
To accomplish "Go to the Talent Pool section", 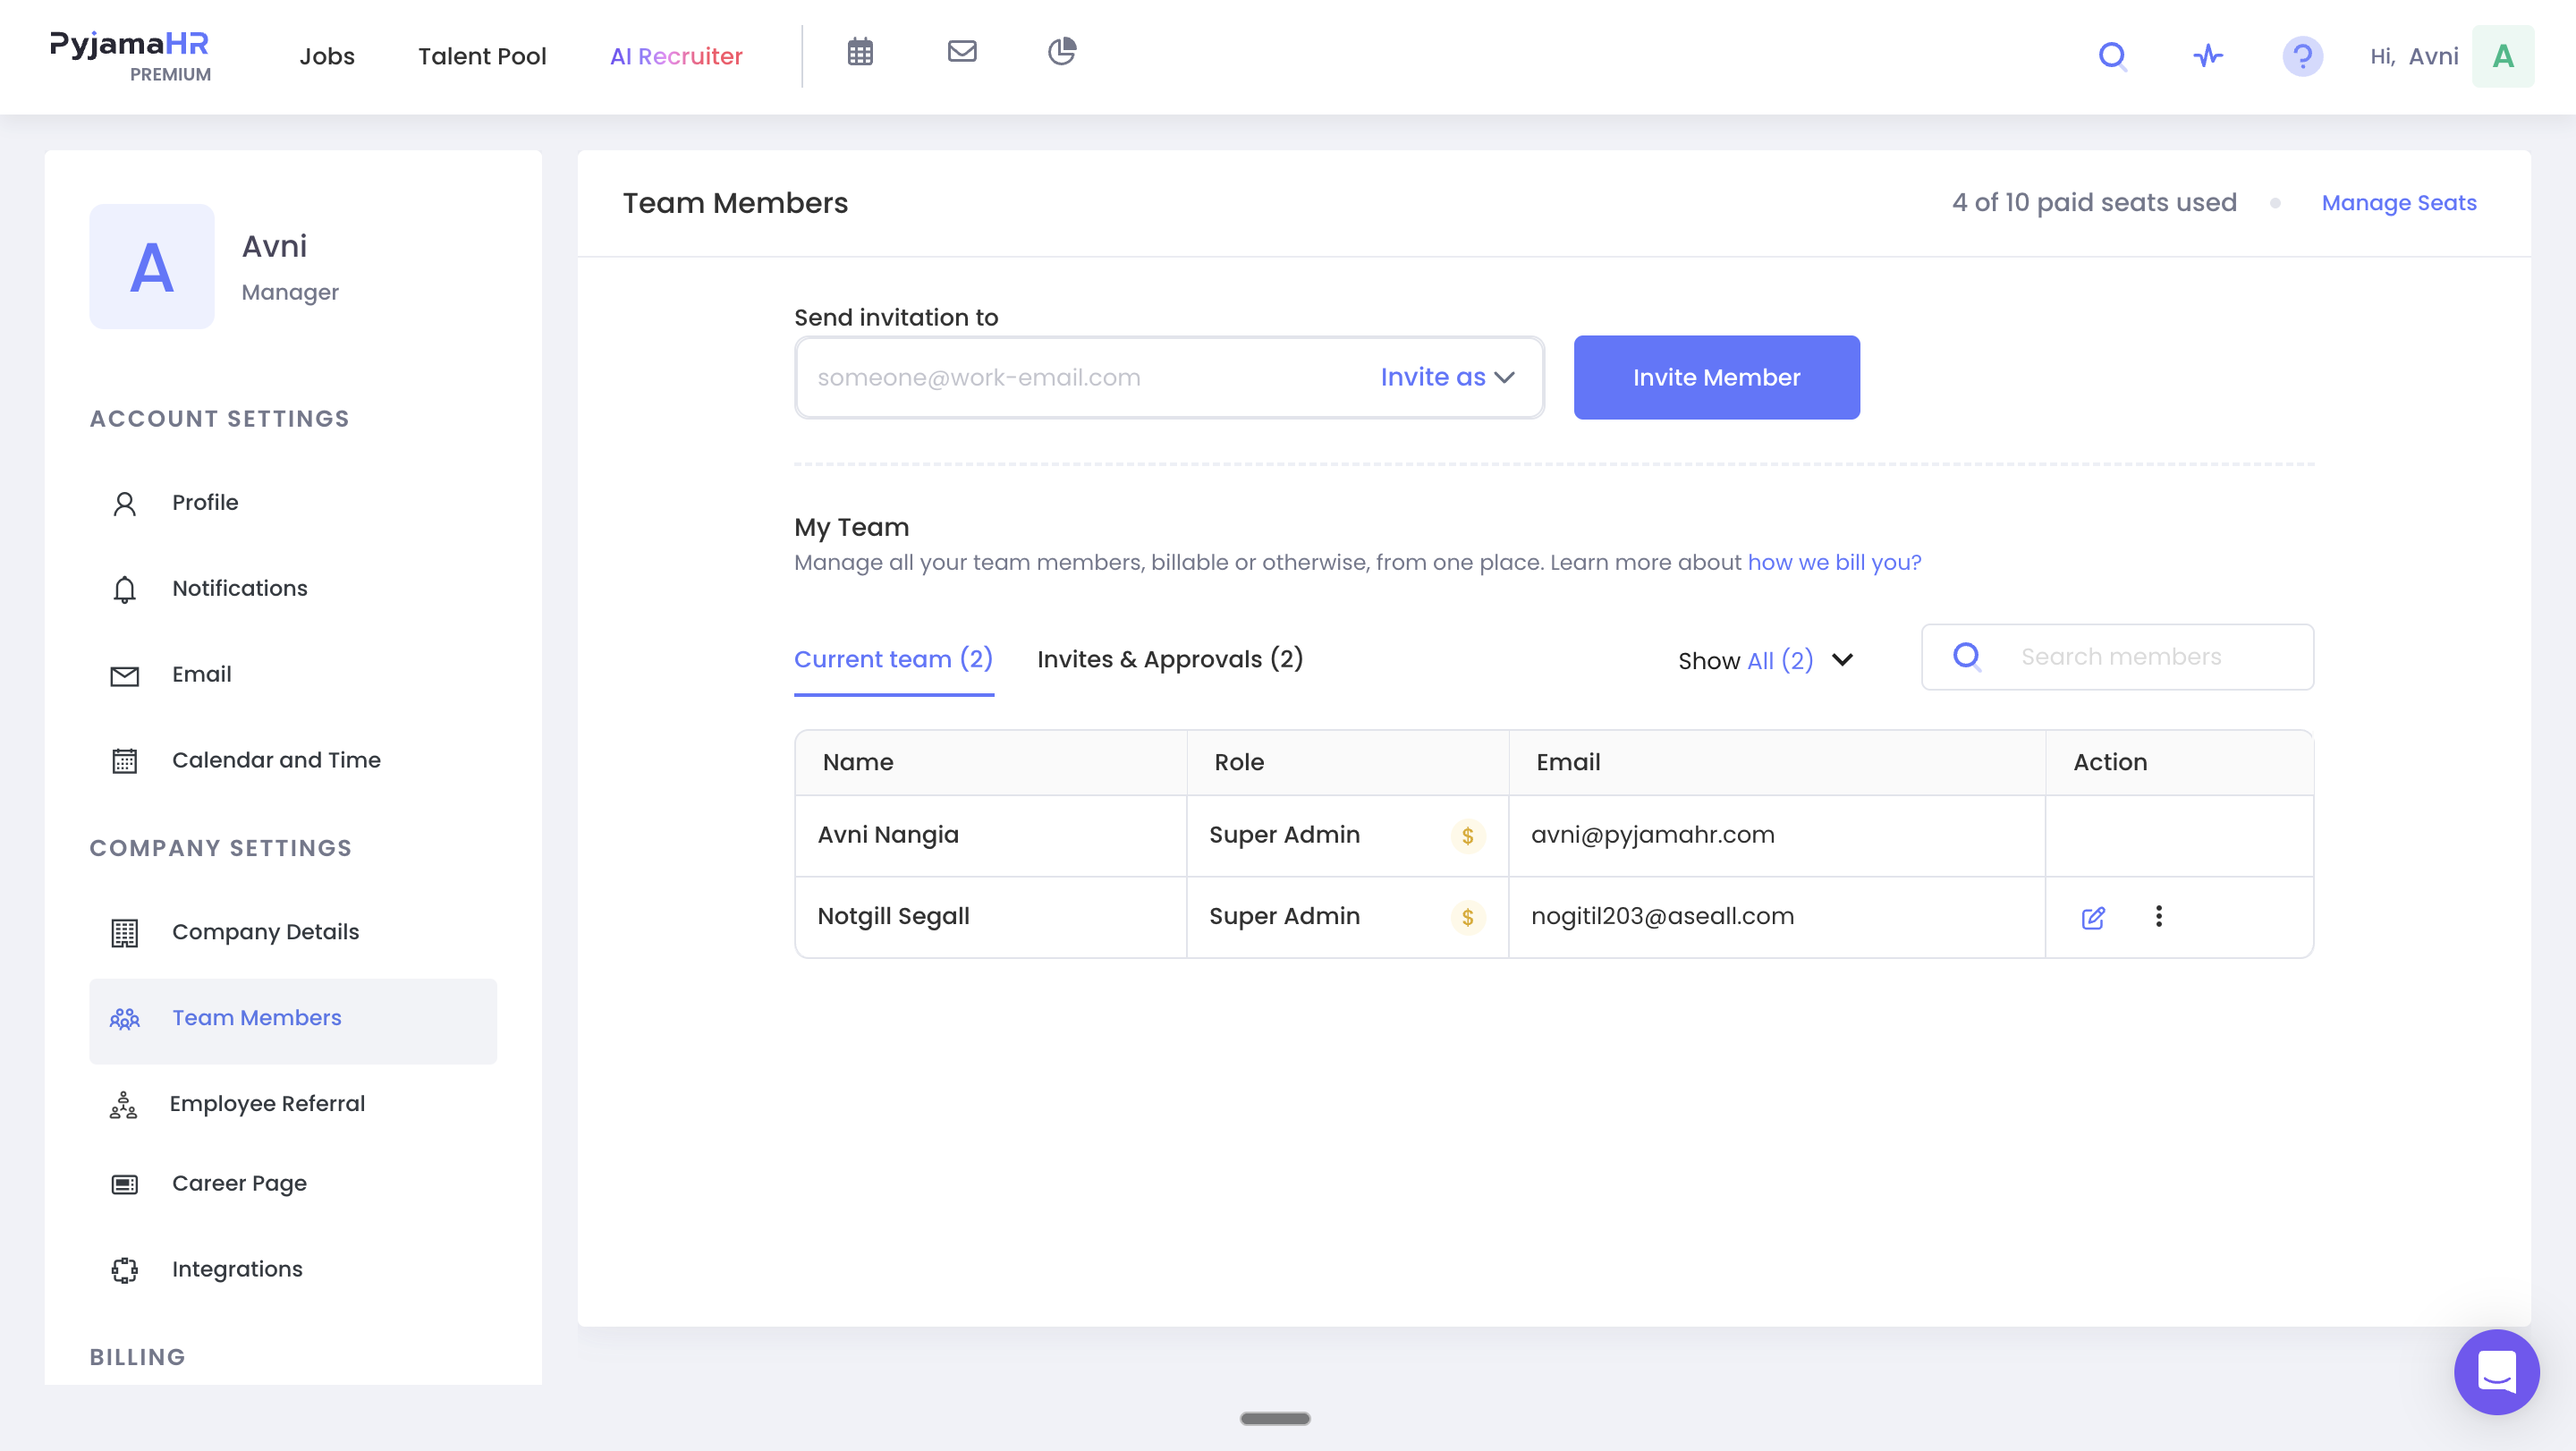I will (x=482, y=56).
